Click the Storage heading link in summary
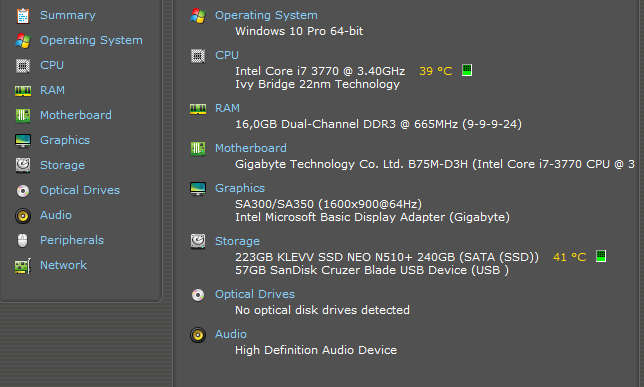Screen dimensions: 644x387 point(237,241)
